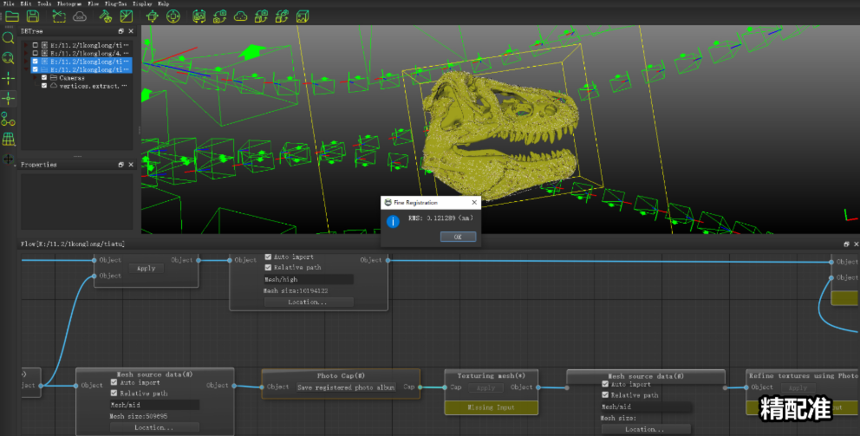
Task: Open the Edit menu
Action: (x=26, y=3)
